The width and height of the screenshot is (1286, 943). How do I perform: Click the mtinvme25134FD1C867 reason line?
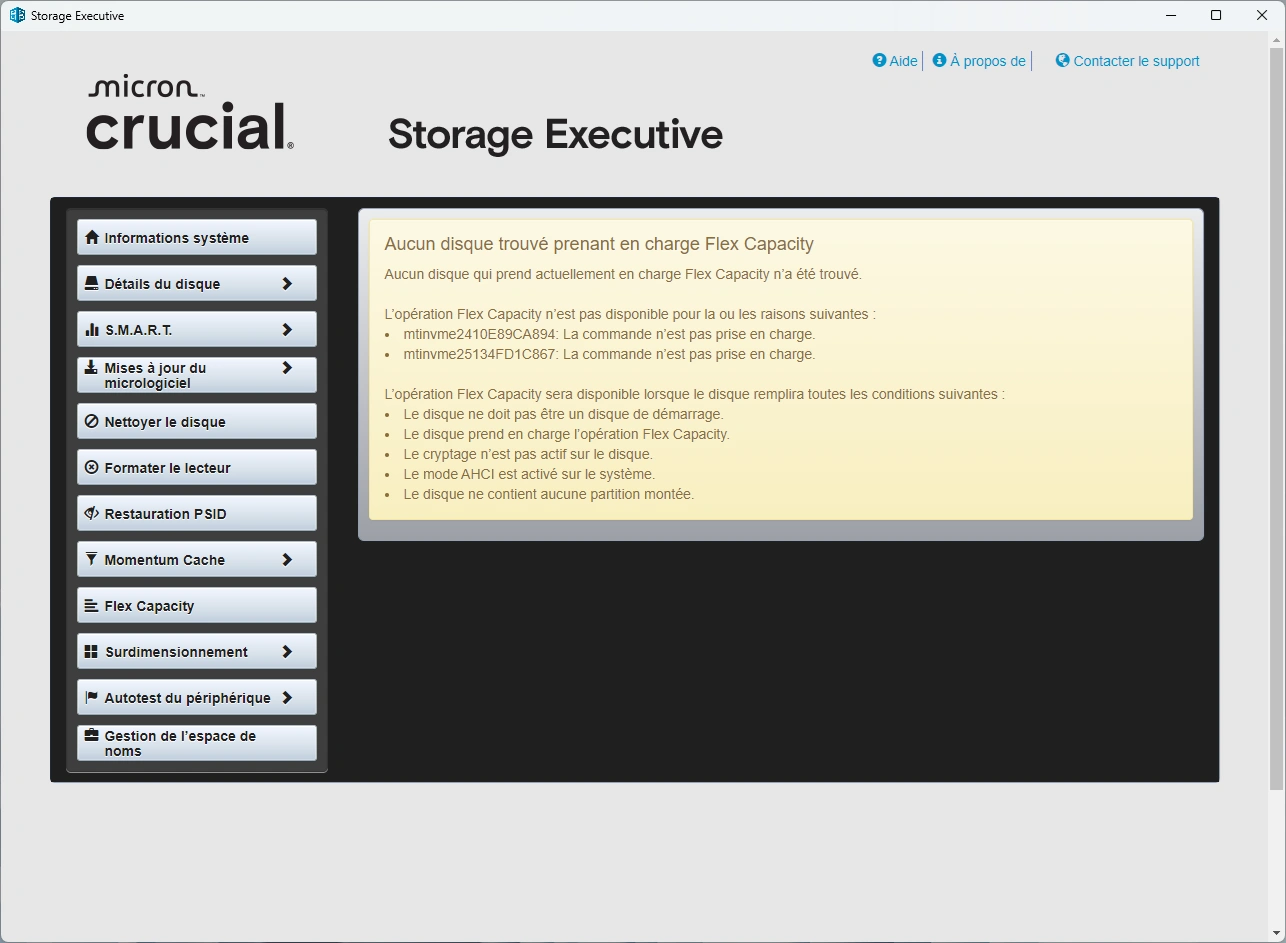pos(609,354)
